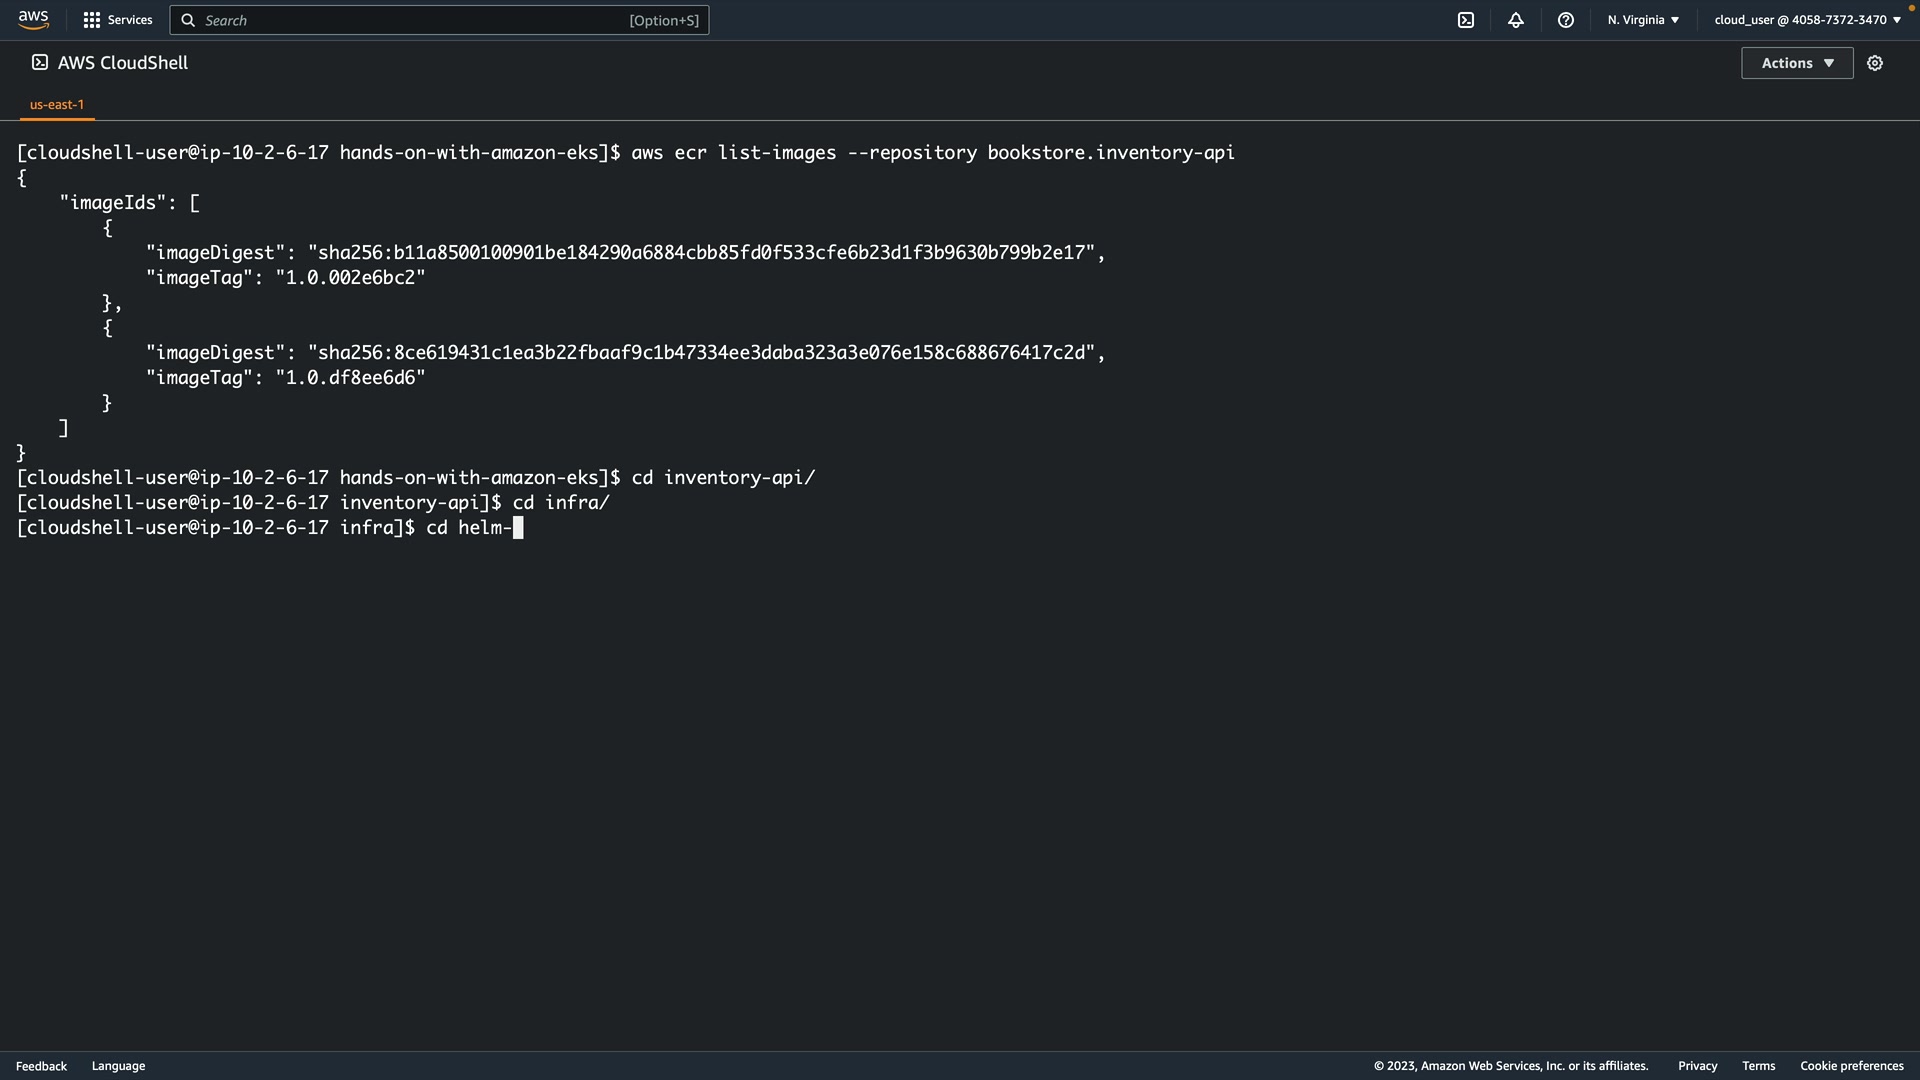The image size is (1920, 1080).
Task: Expand the Actions dropdown
Action: tap(1797, 63)
